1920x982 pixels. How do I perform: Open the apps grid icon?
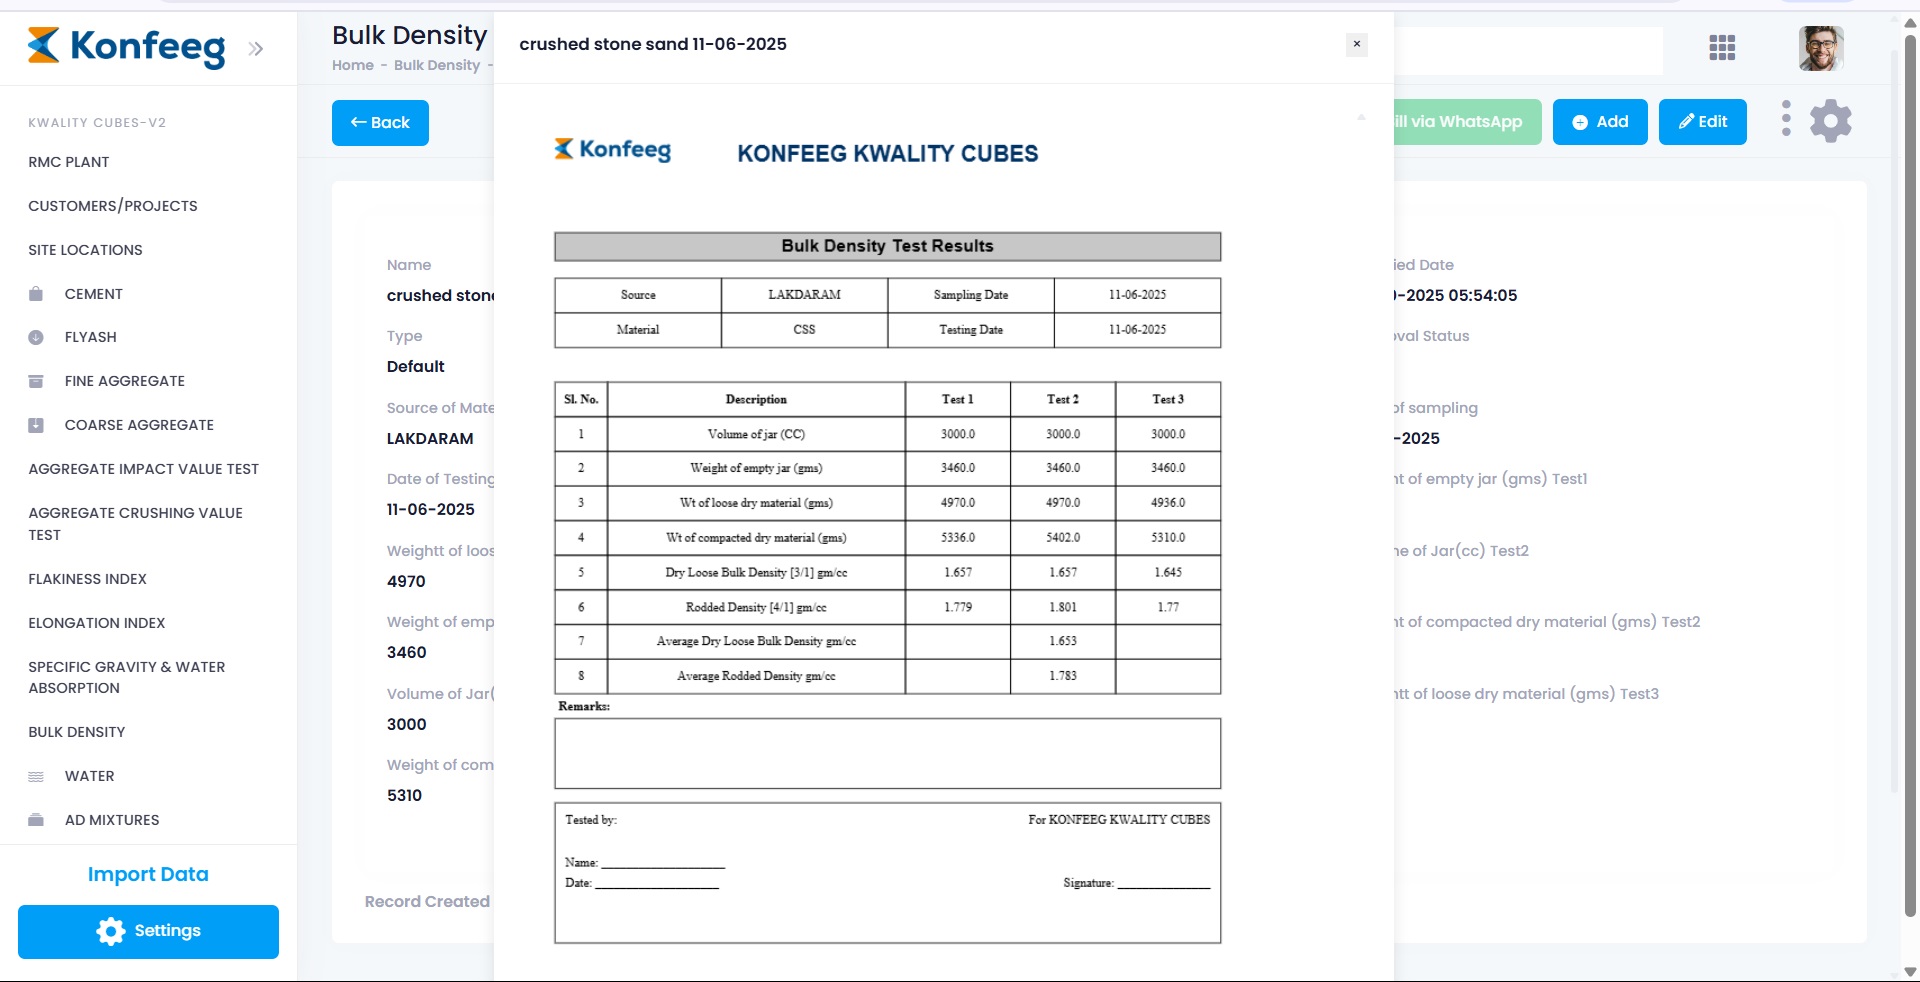[1722, 48]
